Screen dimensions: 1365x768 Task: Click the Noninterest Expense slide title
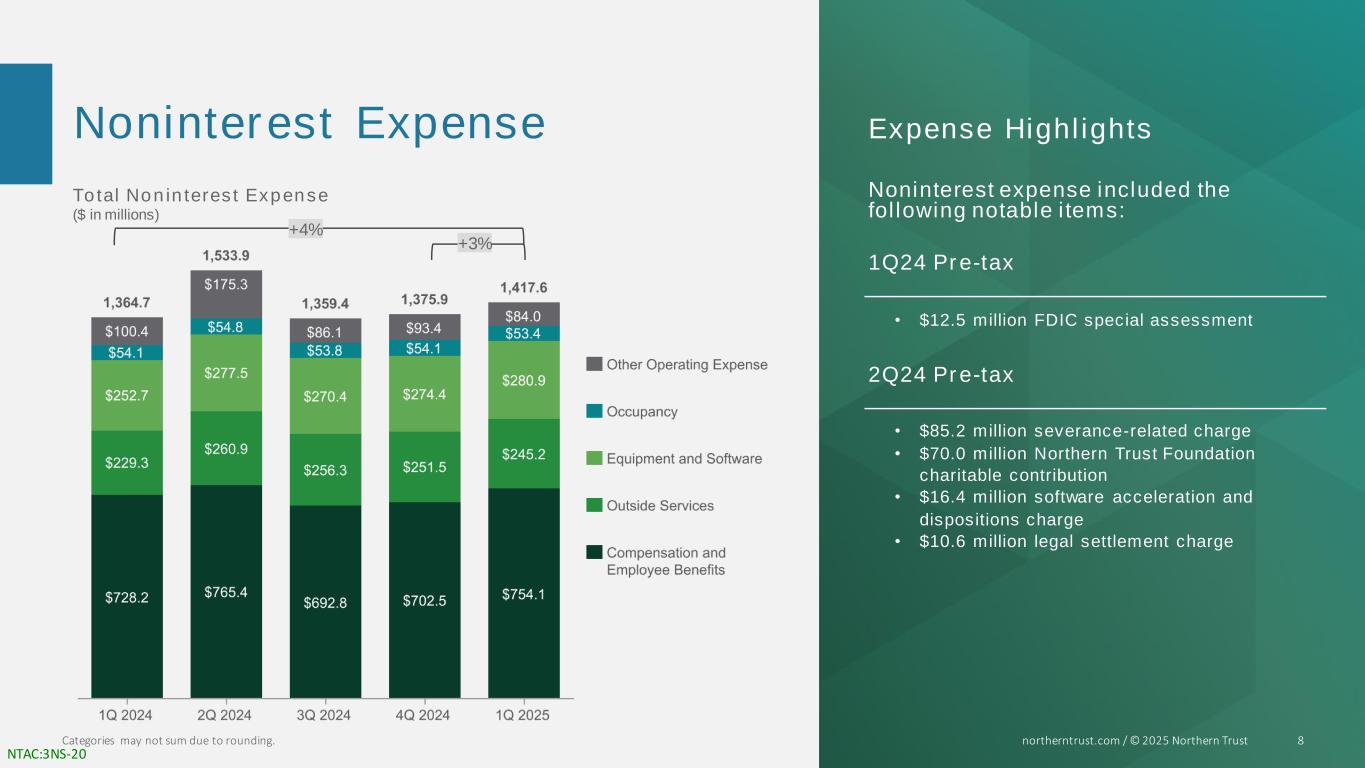[310, 123]
